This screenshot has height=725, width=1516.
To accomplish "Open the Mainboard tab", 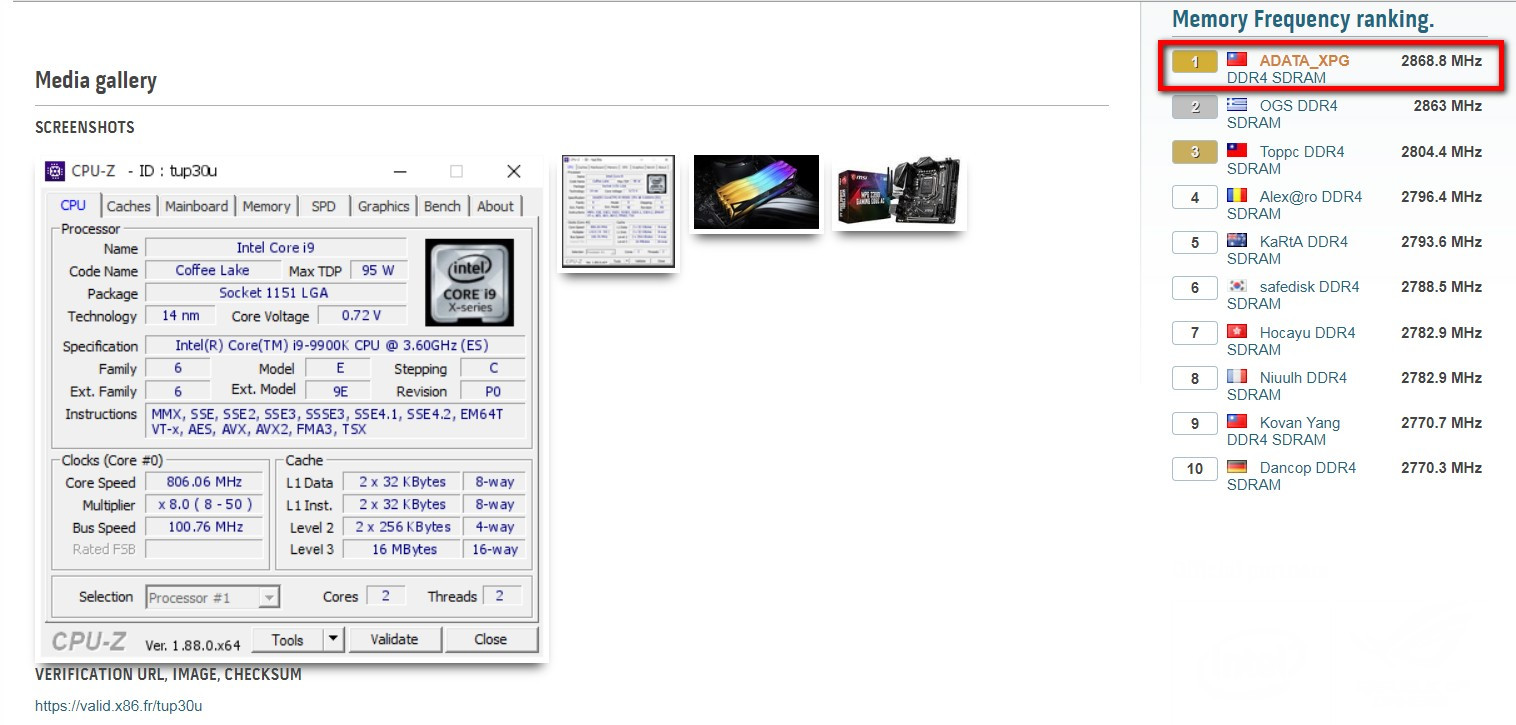I will (x=196, y=206).
